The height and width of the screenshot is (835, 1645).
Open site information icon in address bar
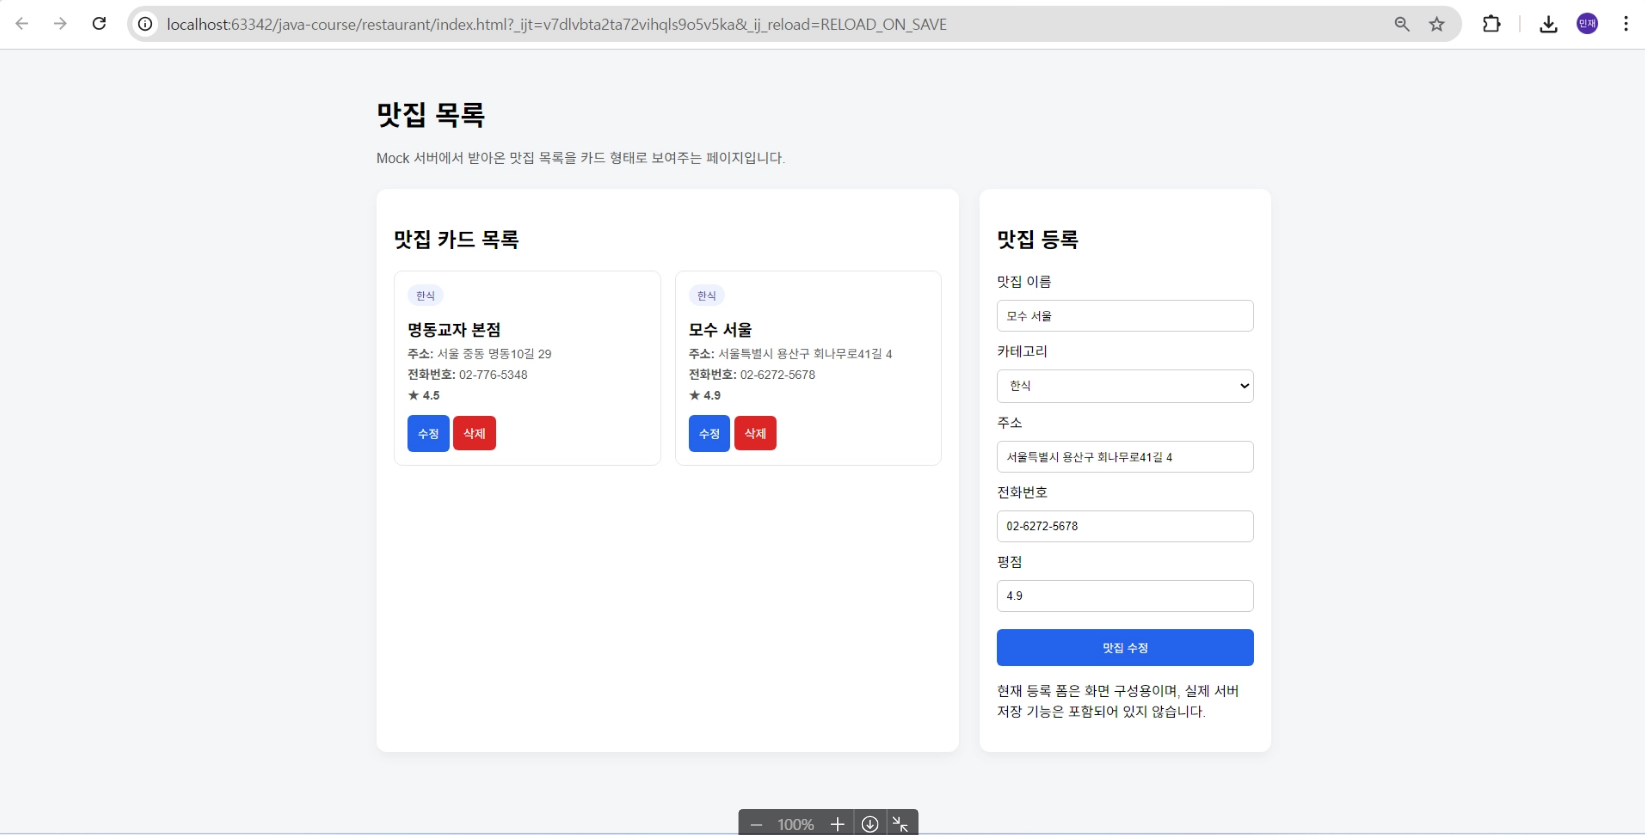[x=145, y=24]
